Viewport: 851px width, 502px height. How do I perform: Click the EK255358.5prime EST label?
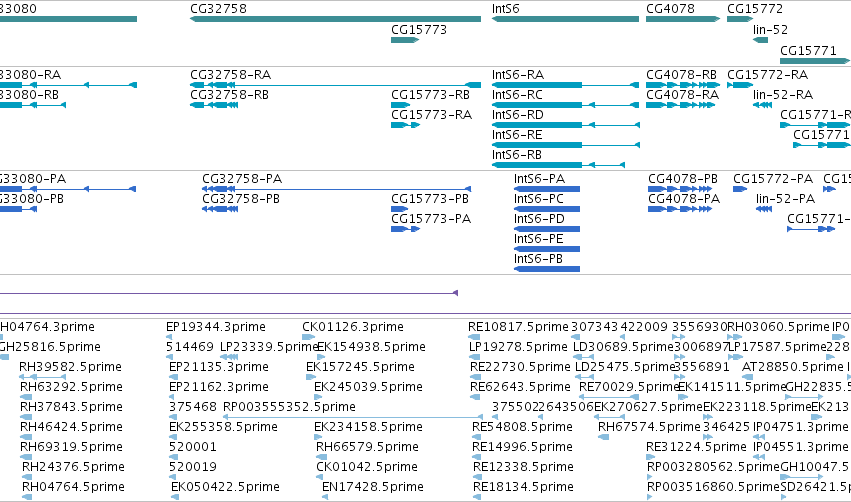pyautogui.click(x=223, y=428)
